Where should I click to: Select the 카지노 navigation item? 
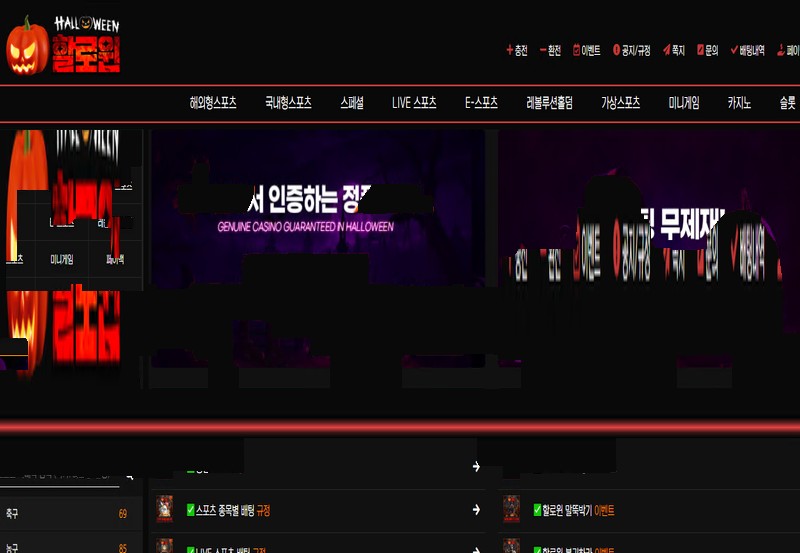click(740, 103)
